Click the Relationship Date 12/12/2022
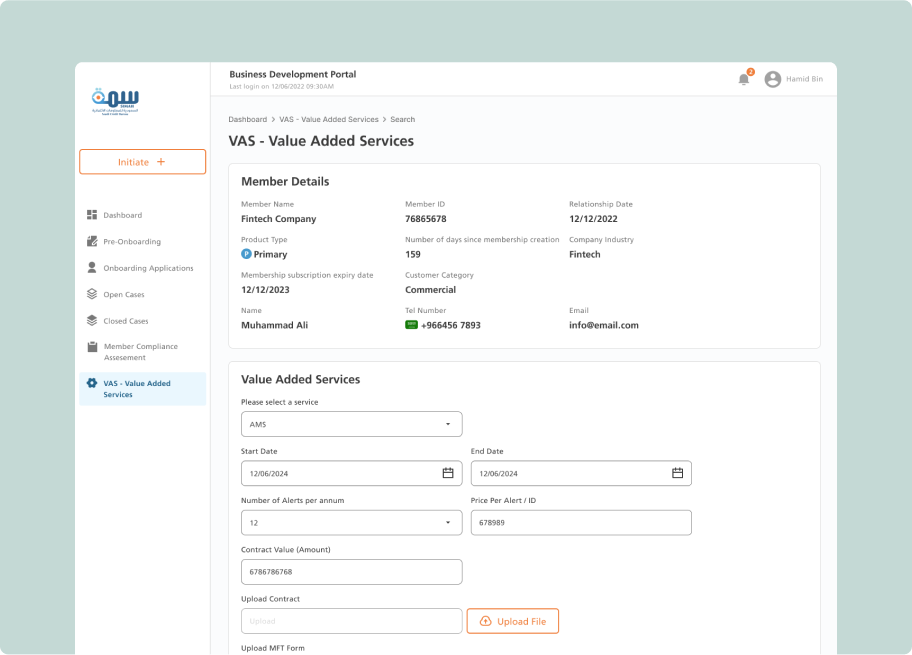Viewport: 912px width, 655px height. (x=593, y=219)
